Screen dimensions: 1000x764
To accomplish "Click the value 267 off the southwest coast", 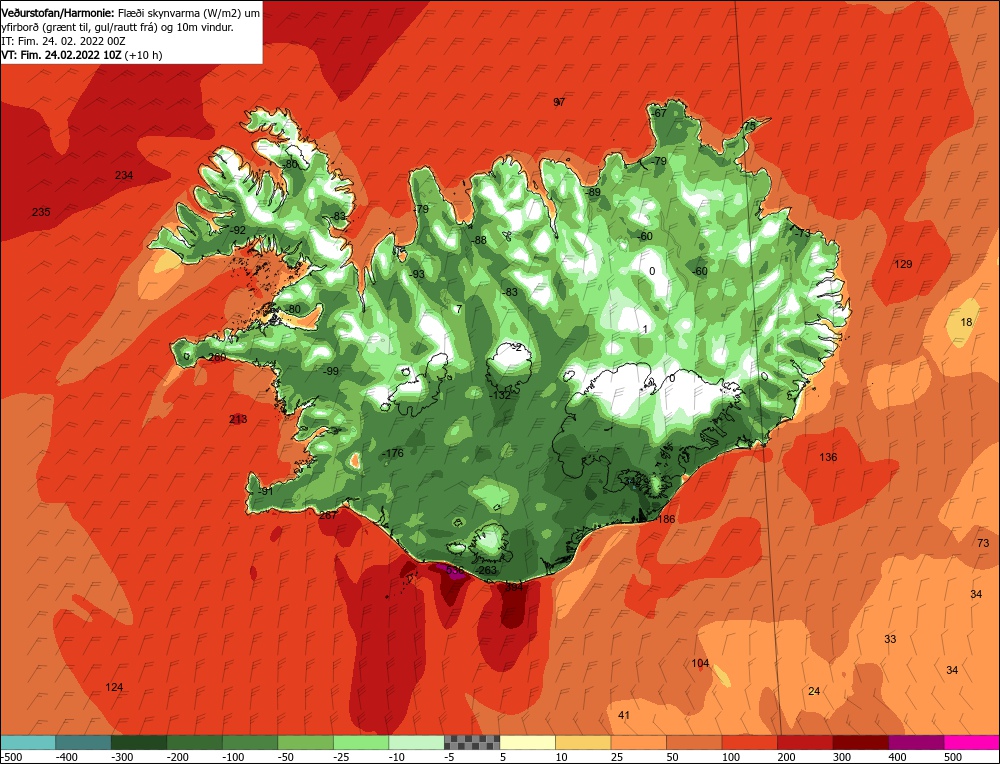I will (x=328, y=515).
